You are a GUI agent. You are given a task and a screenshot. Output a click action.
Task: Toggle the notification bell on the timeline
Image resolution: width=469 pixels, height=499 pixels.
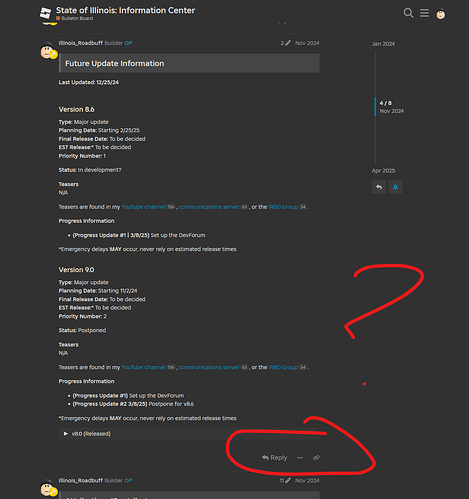click(395, 187)
